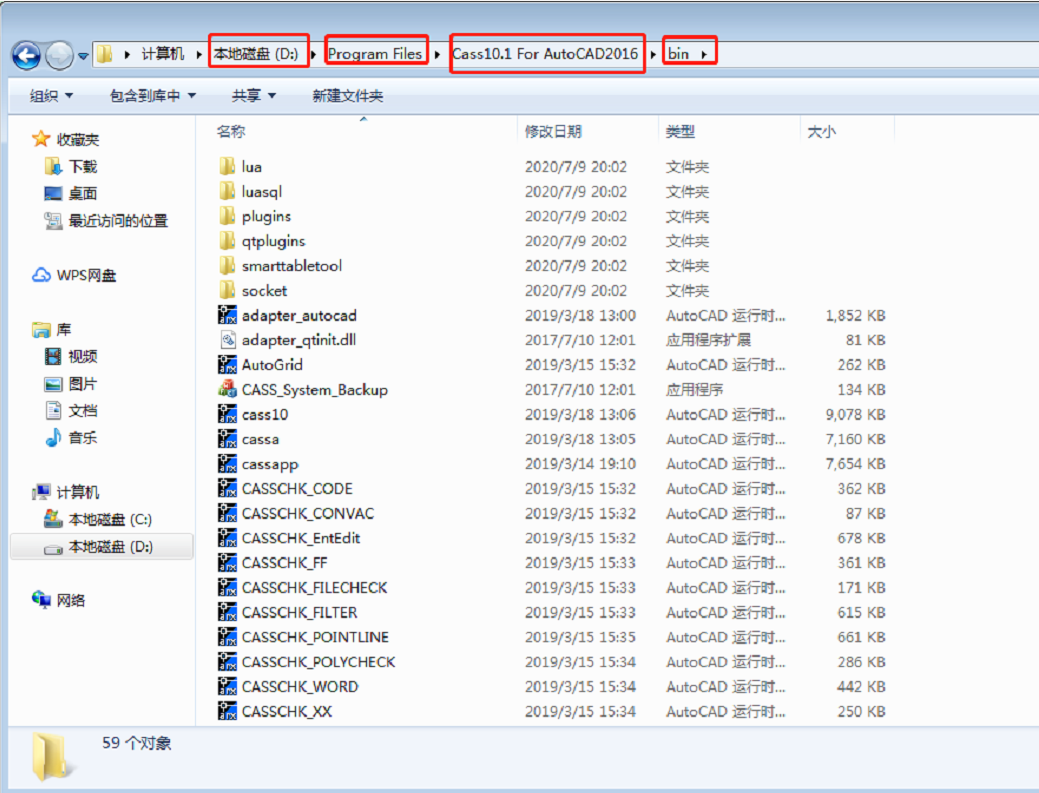Select the luasql folder icon
Image resolution: width=1039 pixels, height=793 pixels.
click(227, 191)
